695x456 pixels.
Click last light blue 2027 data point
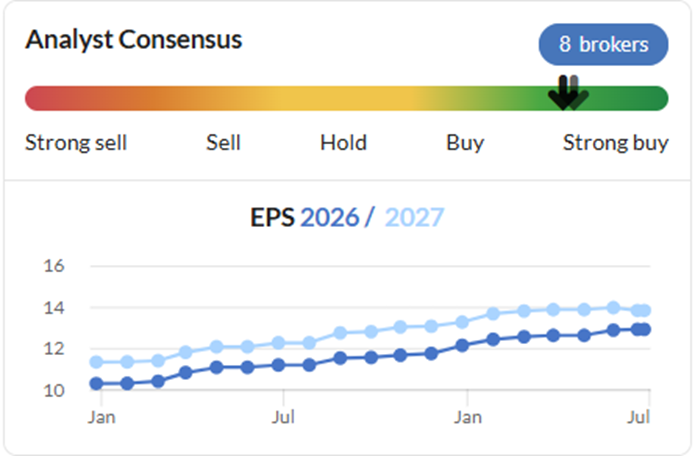(645, 310)
